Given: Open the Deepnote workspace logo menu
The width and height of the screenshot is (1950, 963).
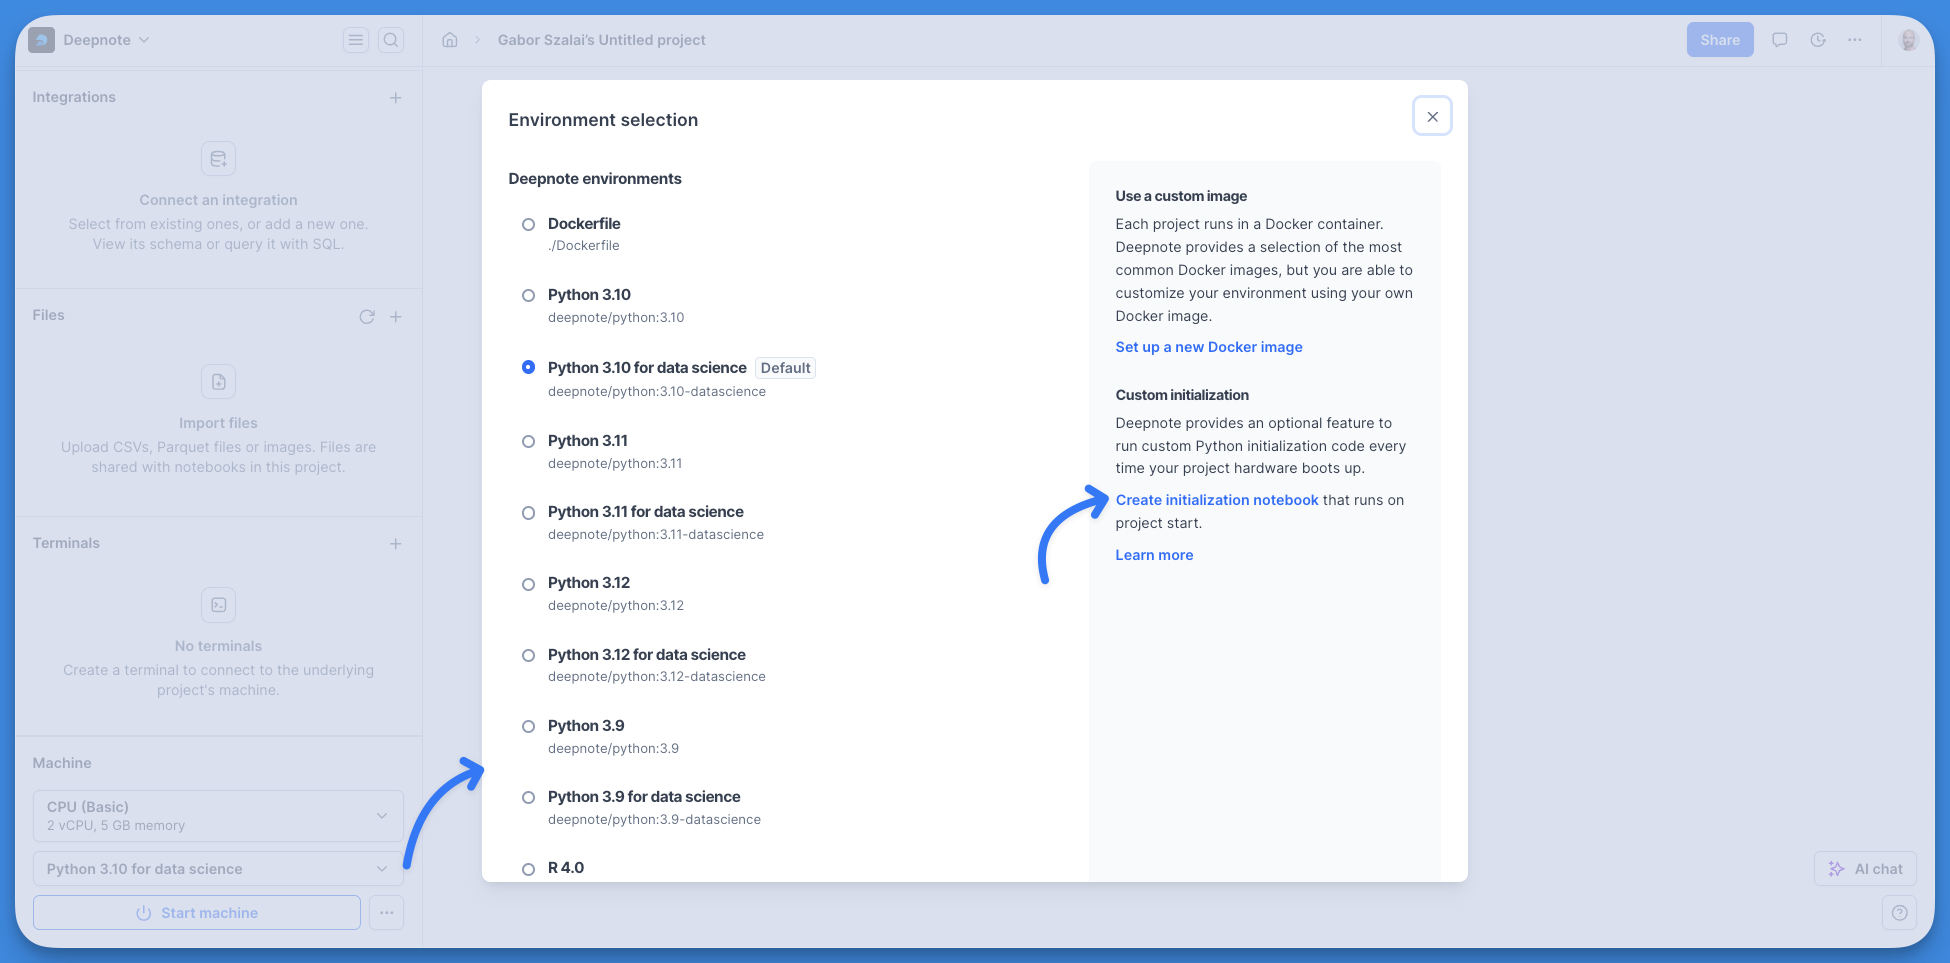Looking at the screenshot, I should pyautogui.click(x=41, y=40).
